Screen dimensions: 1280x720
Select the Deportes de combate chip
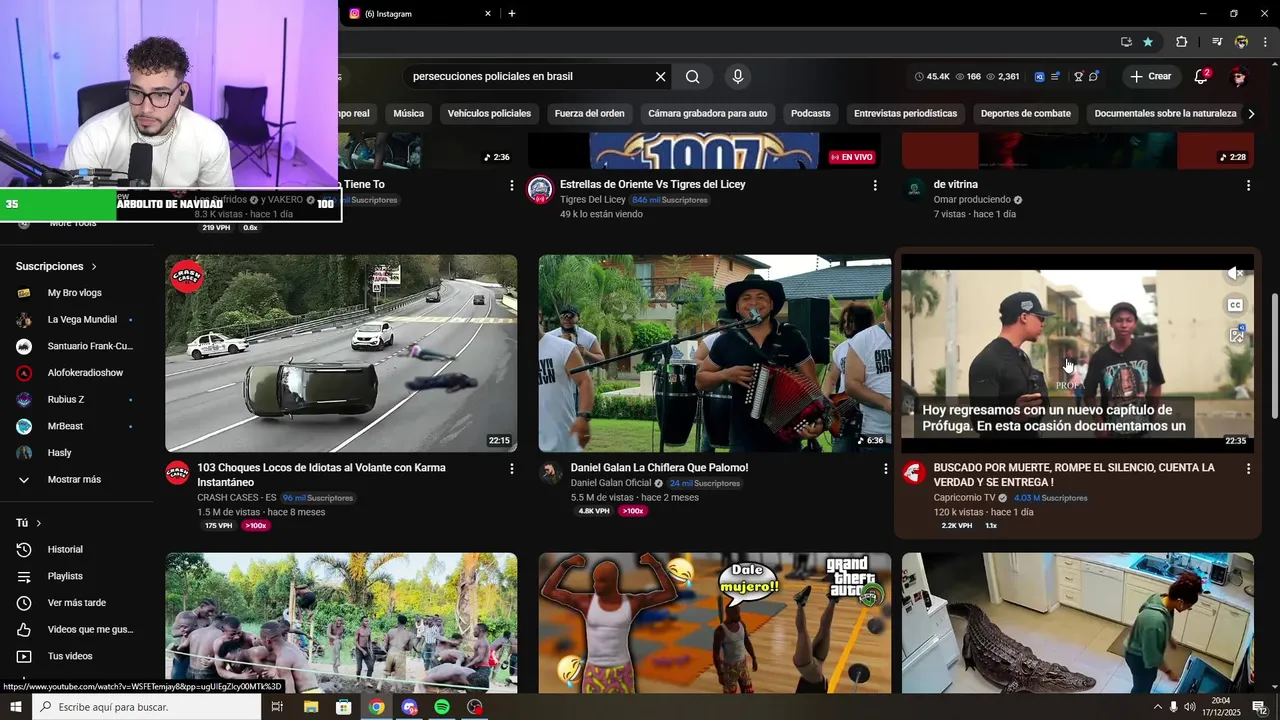click(x=1025, y=114)
